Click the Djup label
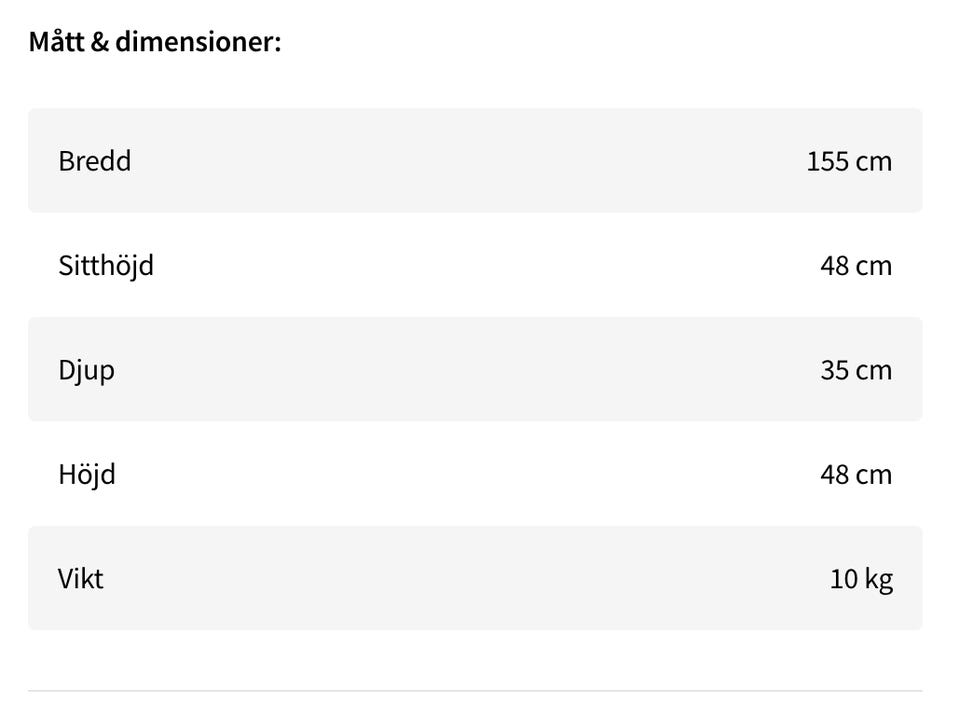This screenshot has height=716, width=960. (87, 370)
